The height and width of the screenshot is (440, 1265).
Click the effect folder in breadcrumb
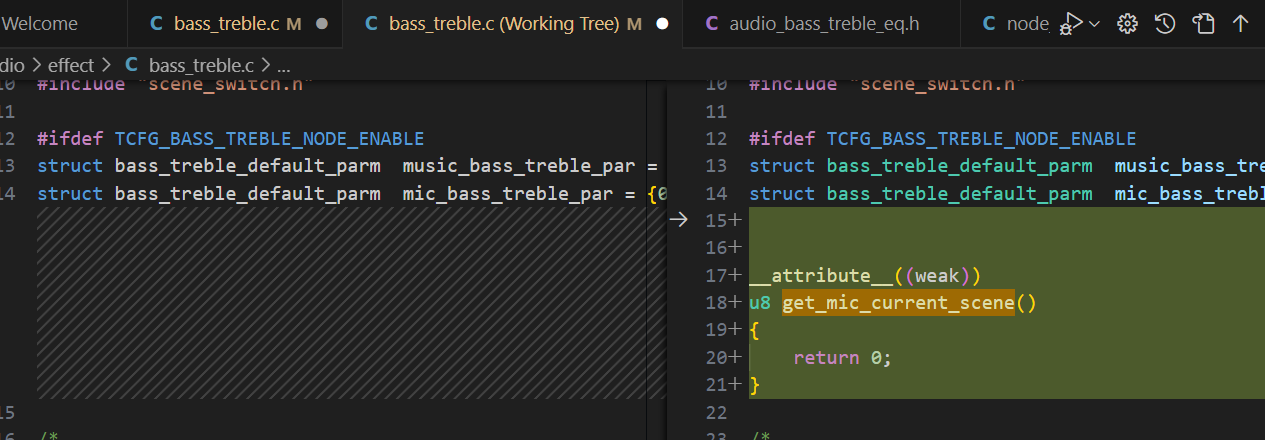pyautogui.click(x=70, y=66)
